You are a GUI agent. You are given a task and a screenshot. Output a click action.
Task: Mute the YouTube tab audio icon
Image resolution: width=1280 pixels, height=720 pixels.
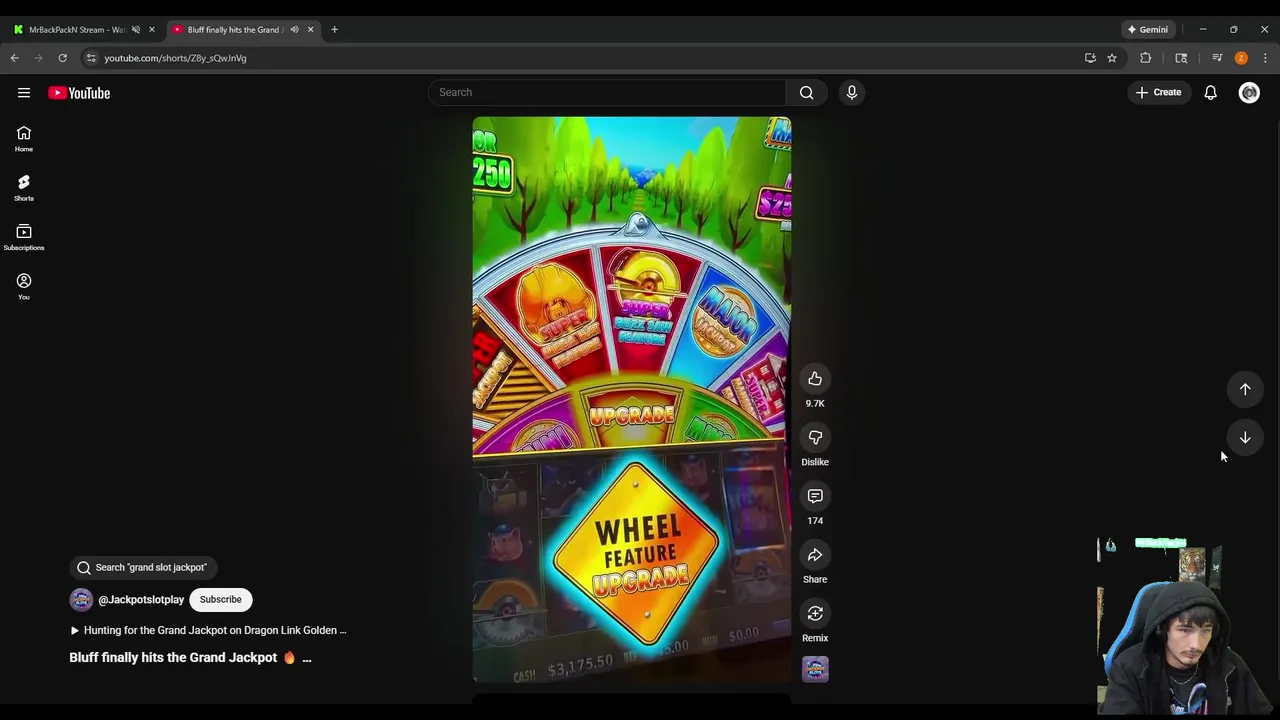[x=294, y=30]
